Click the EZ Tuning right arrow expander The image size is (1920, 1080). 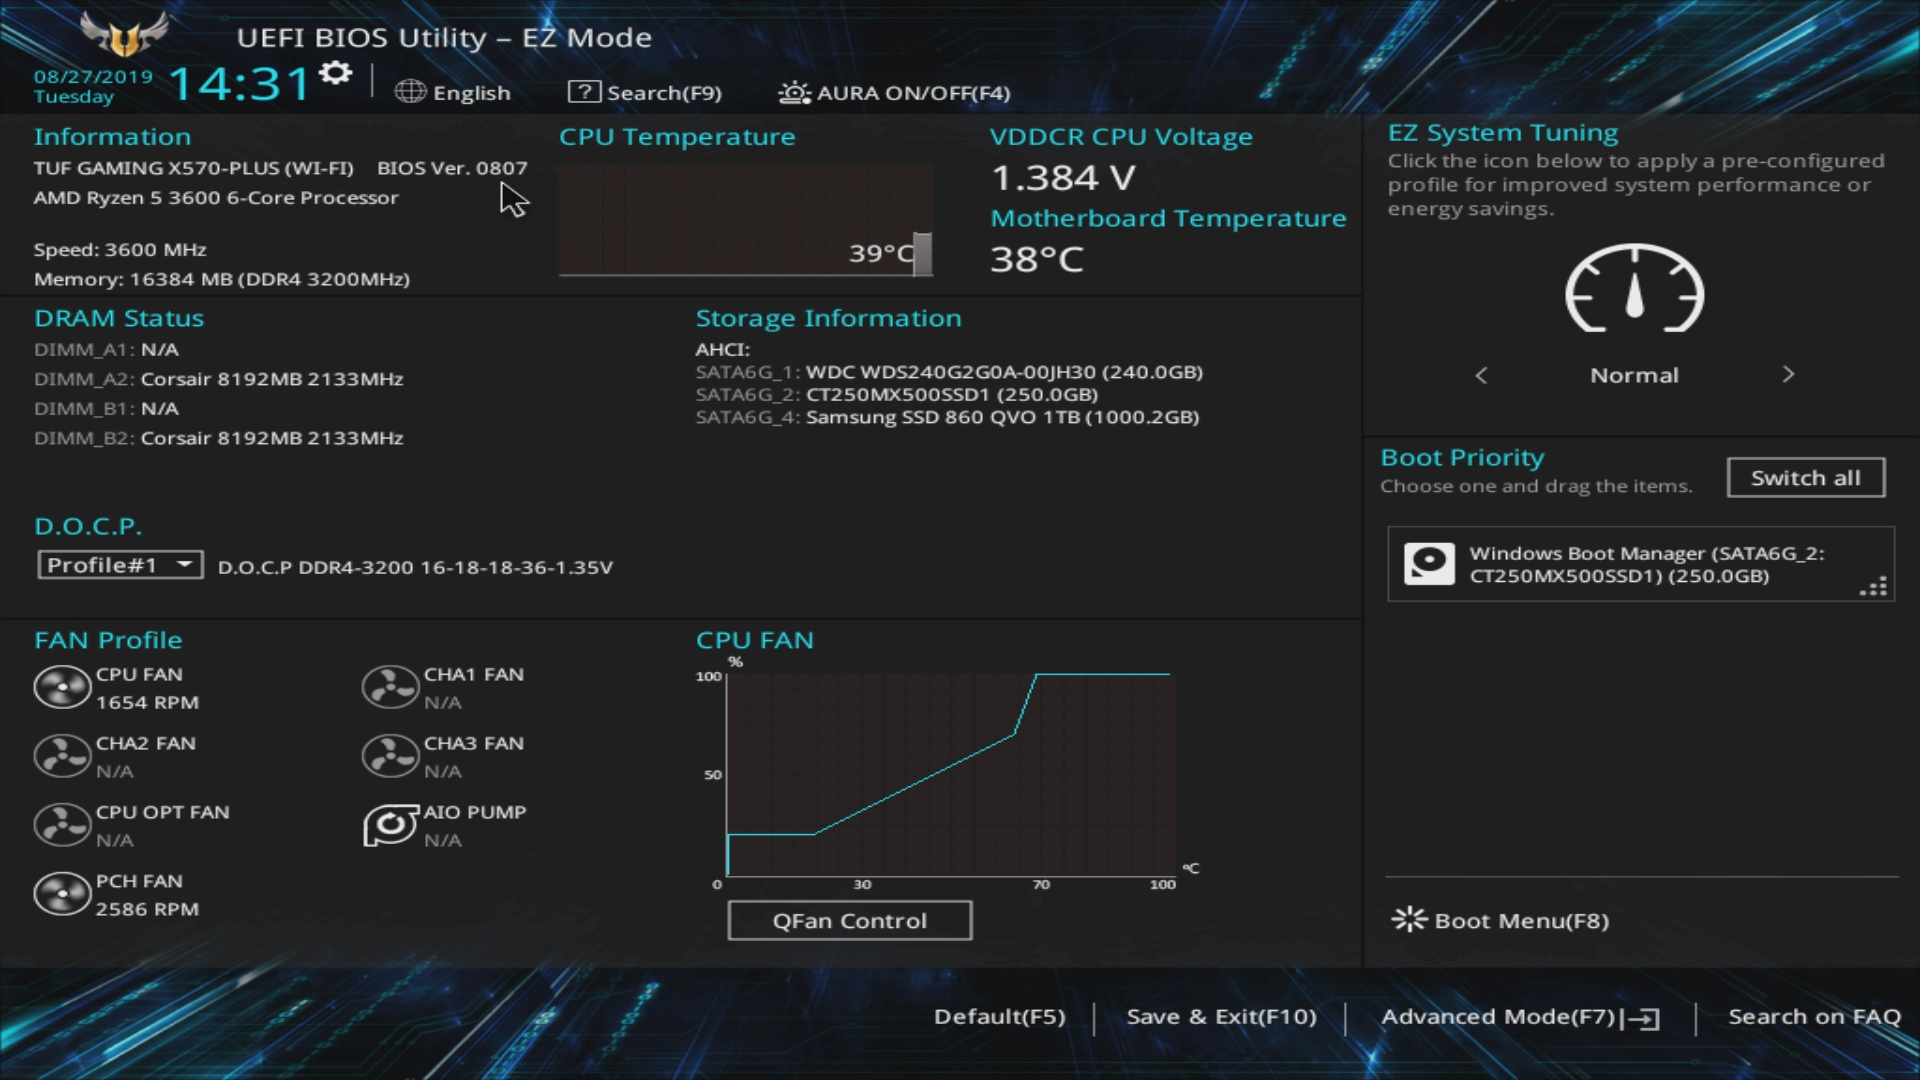click(x=1787, y=375)
